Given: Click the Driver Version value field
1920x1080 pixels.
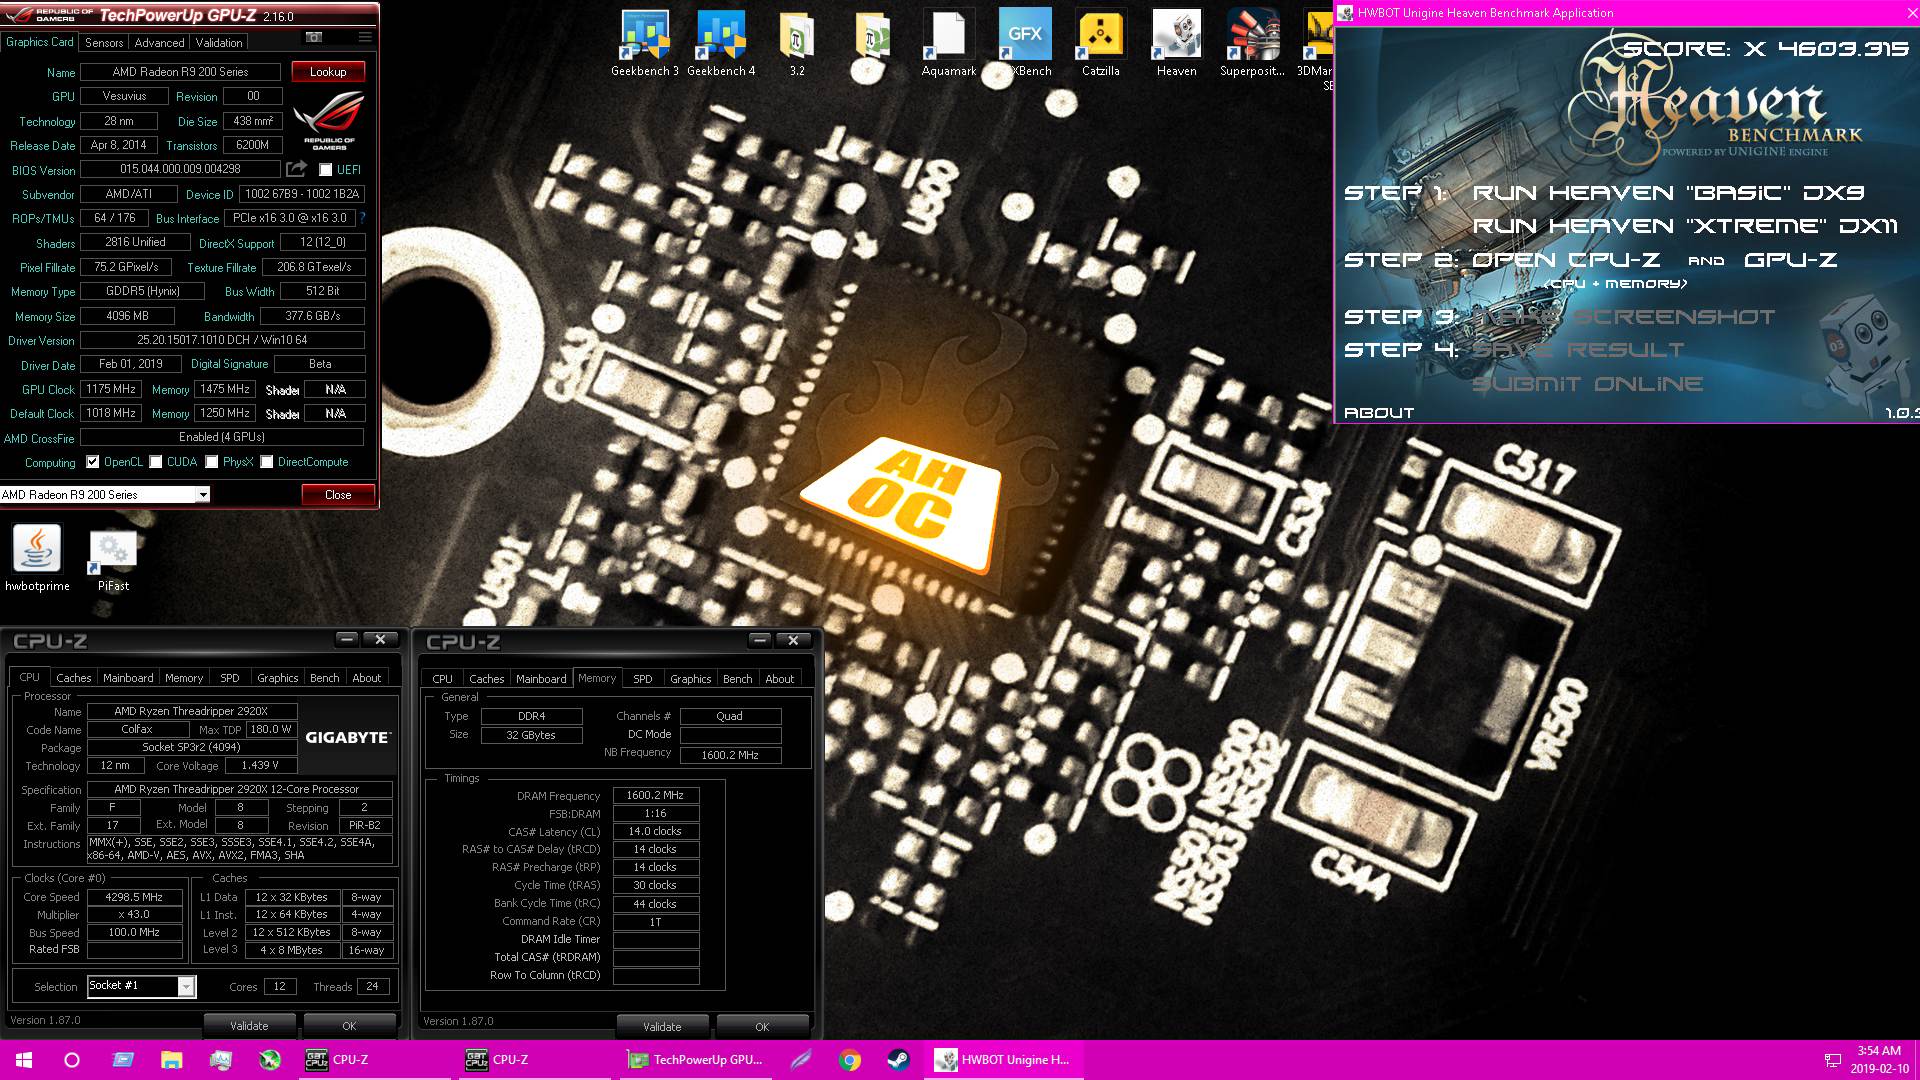Looking at the screenshot, I should coord(222,340).
